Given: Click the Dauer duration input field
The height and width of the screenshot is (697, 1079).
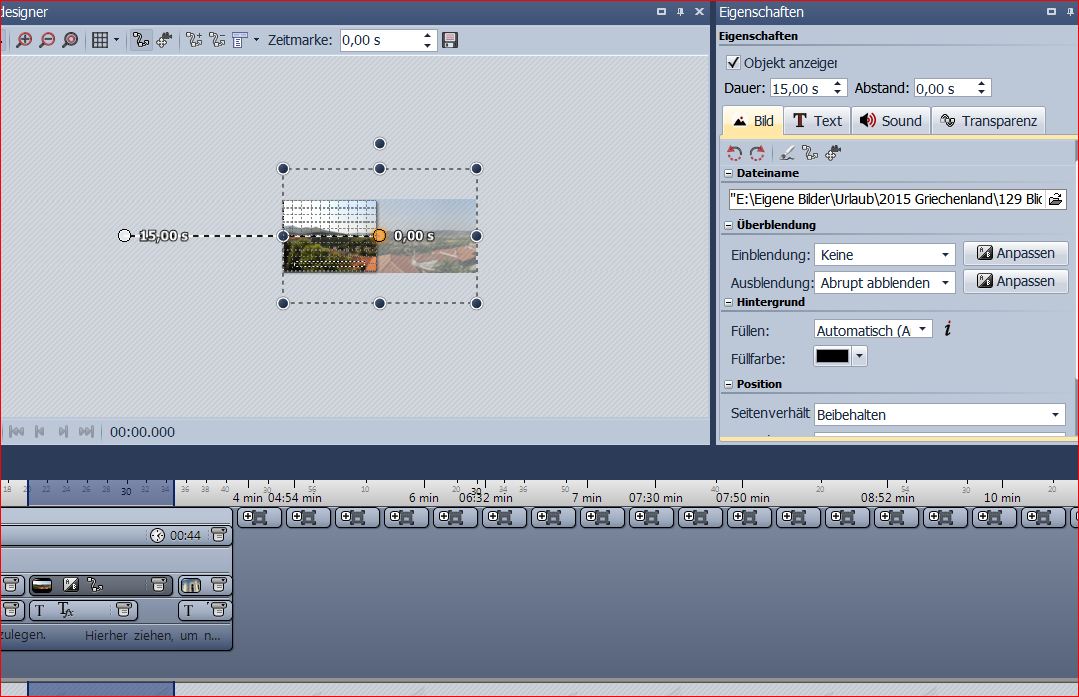Looking at the screenshot, I should point(800,89).
